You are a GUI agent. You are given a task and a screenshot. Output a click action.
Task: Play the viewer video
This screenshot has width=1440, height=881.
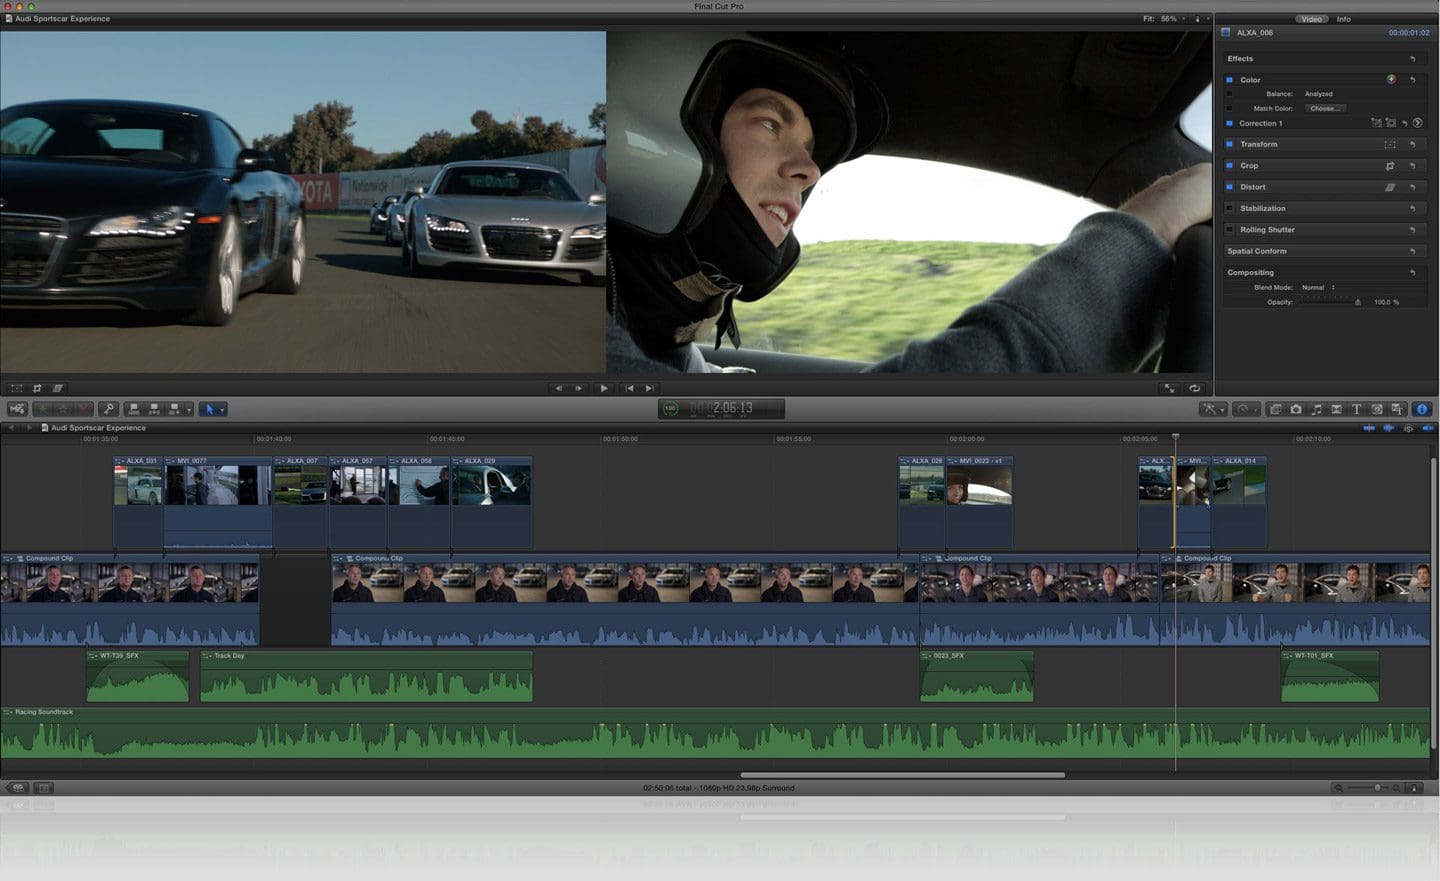tap(604, 388)
